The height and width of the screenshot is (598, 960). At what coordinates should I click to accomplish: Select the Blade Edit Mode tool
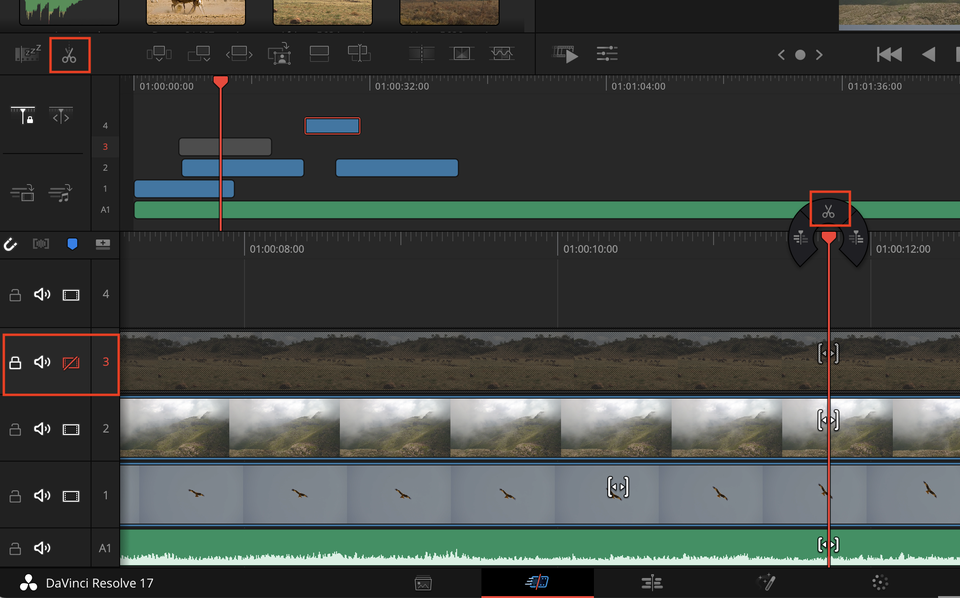pyautogui.click(x=69, y=55)
